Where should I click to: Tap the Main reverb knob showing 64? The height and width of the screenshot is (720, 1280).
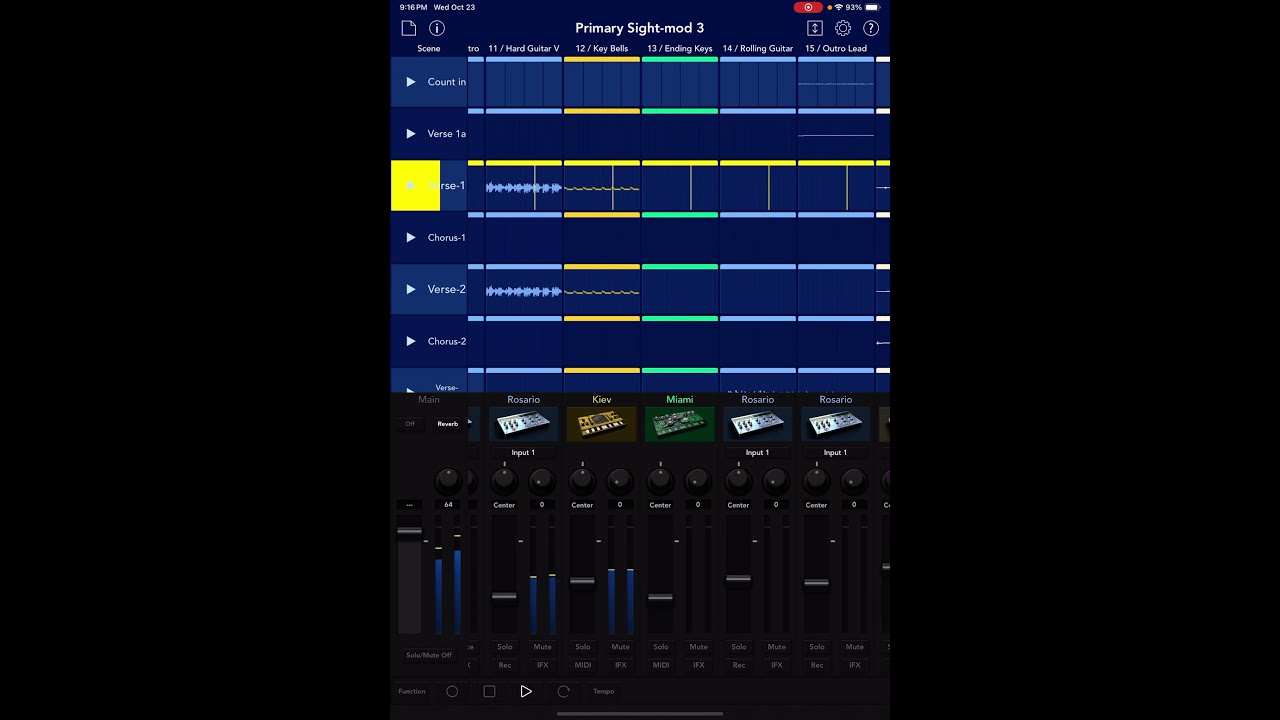[448, 481]
